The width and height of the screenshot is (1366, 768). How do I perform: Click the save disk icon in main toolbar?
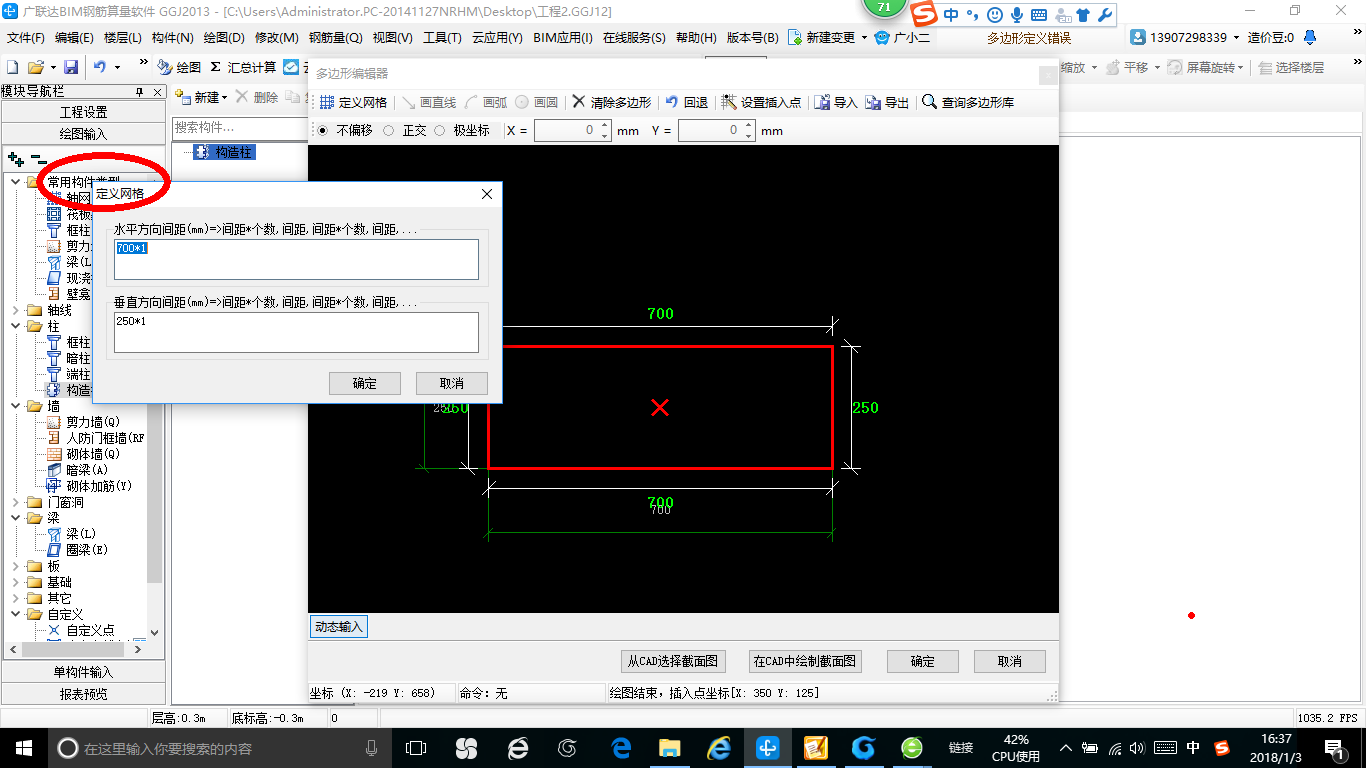[71, 67]
